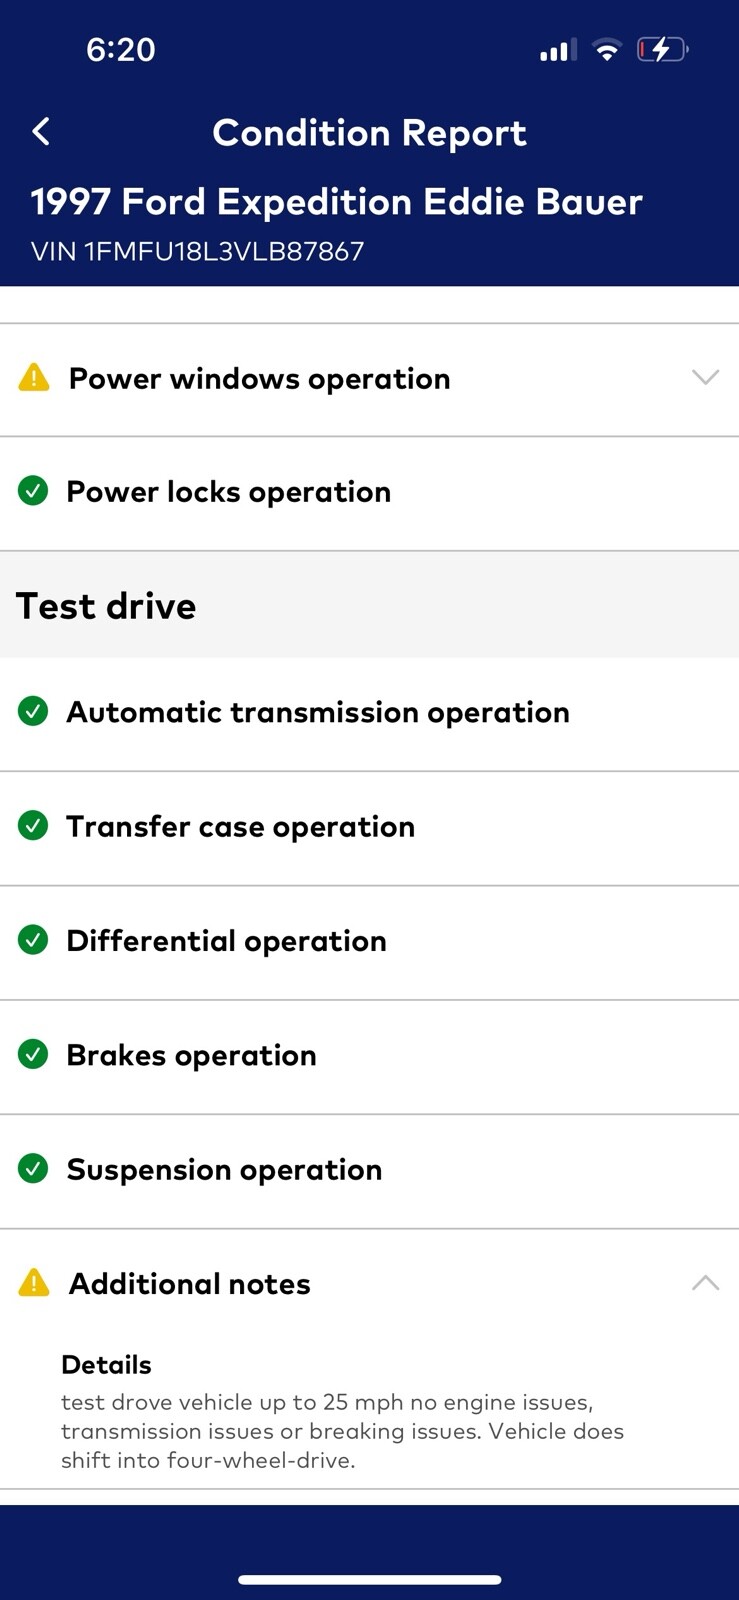Tap the green check beside Power locks

33,491
